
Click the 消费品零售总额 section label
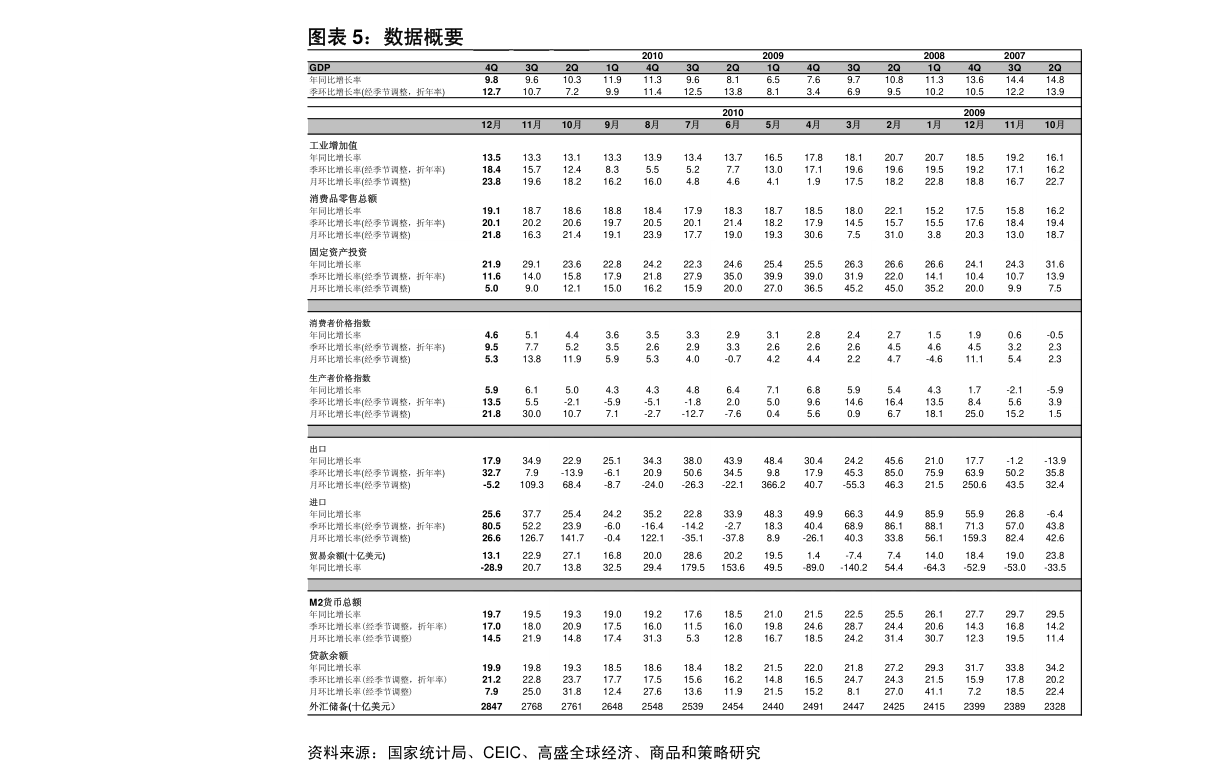pyautogui.click(x=343, y=199)
